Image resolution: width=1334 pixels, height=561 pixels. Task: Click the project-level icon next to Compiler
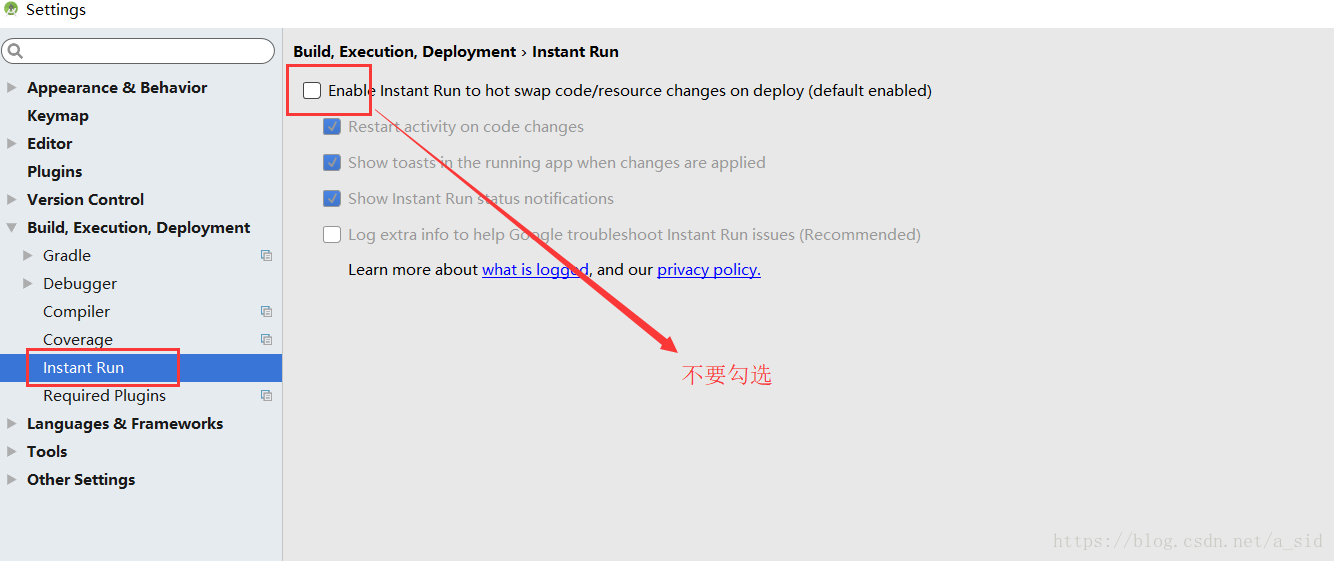tap(266, 312)
